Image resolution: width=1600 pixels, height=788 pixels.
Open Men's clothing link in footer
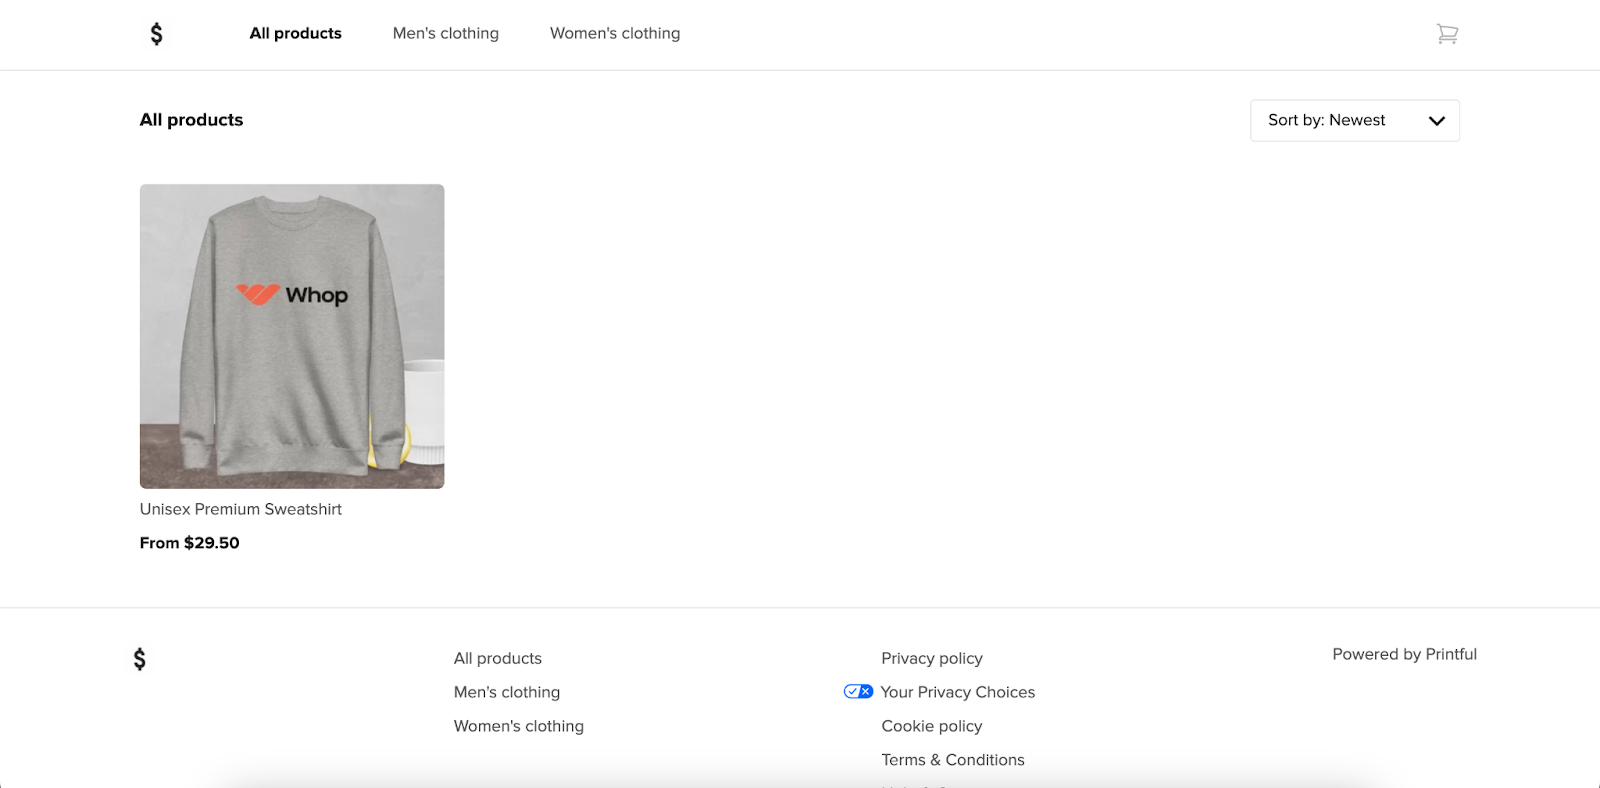507,692
